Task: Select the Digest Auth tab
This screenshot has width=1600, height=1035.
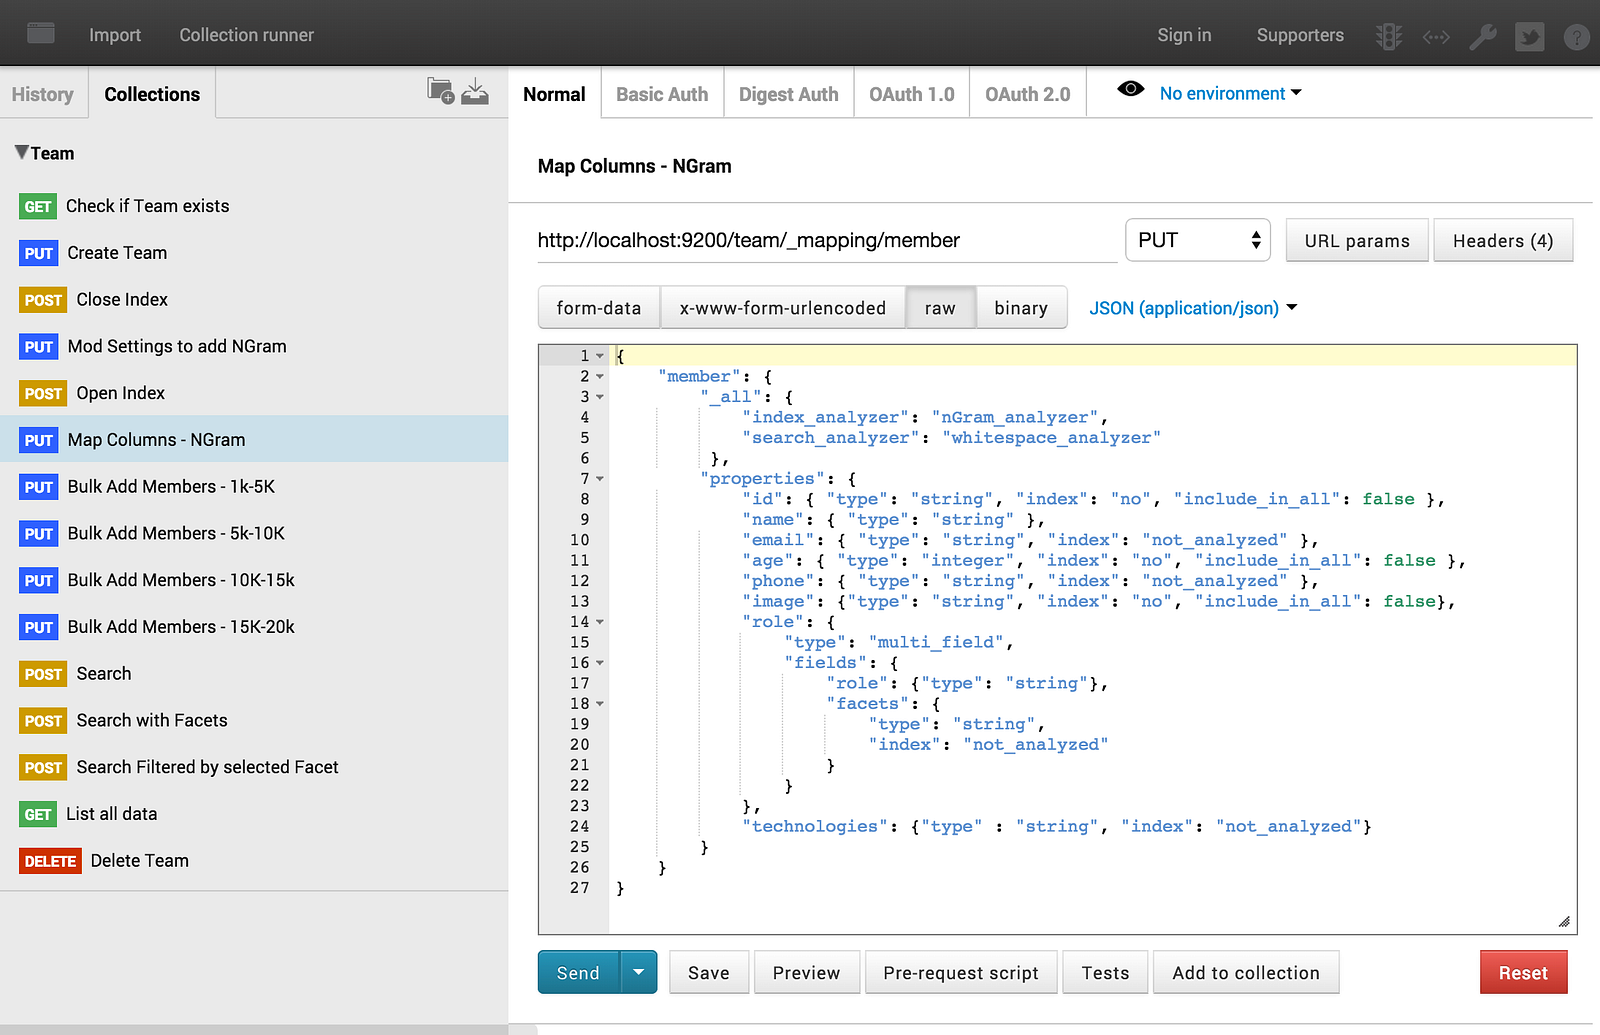Action: tap(789, 94)
